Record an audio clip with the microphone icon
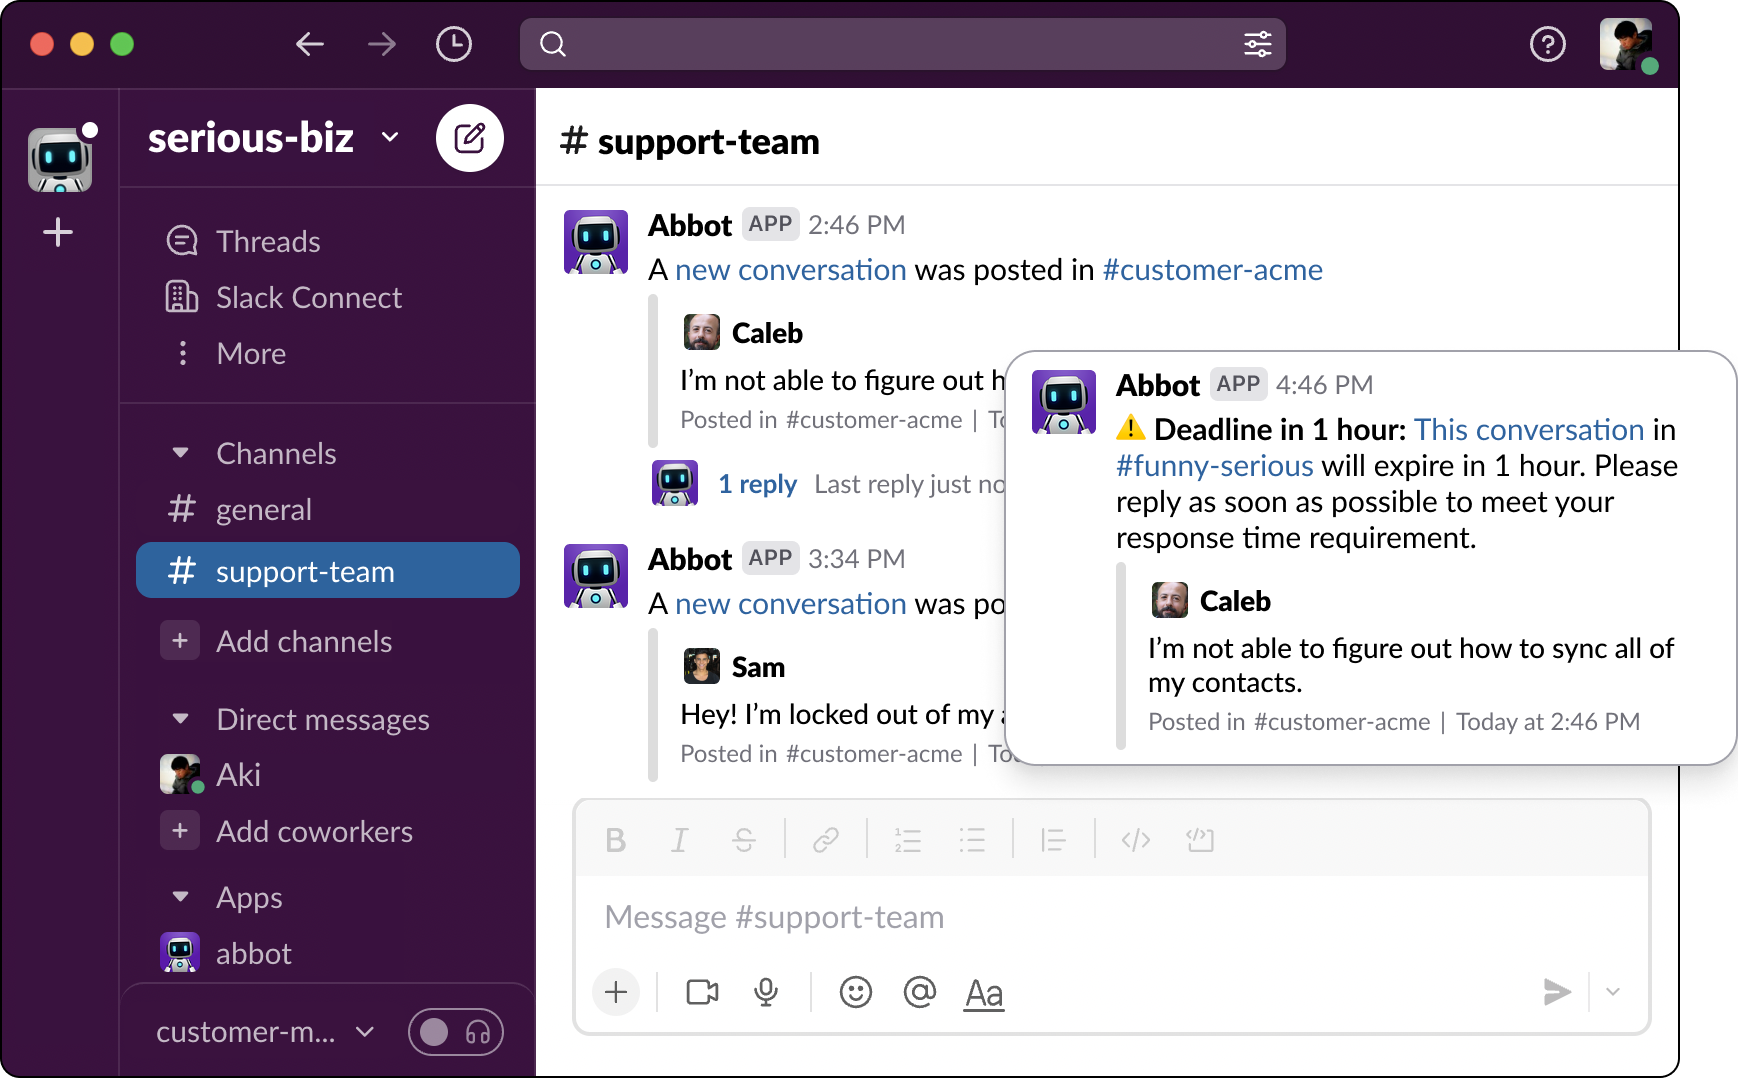 pyautogui.click(x=766, y=992)
